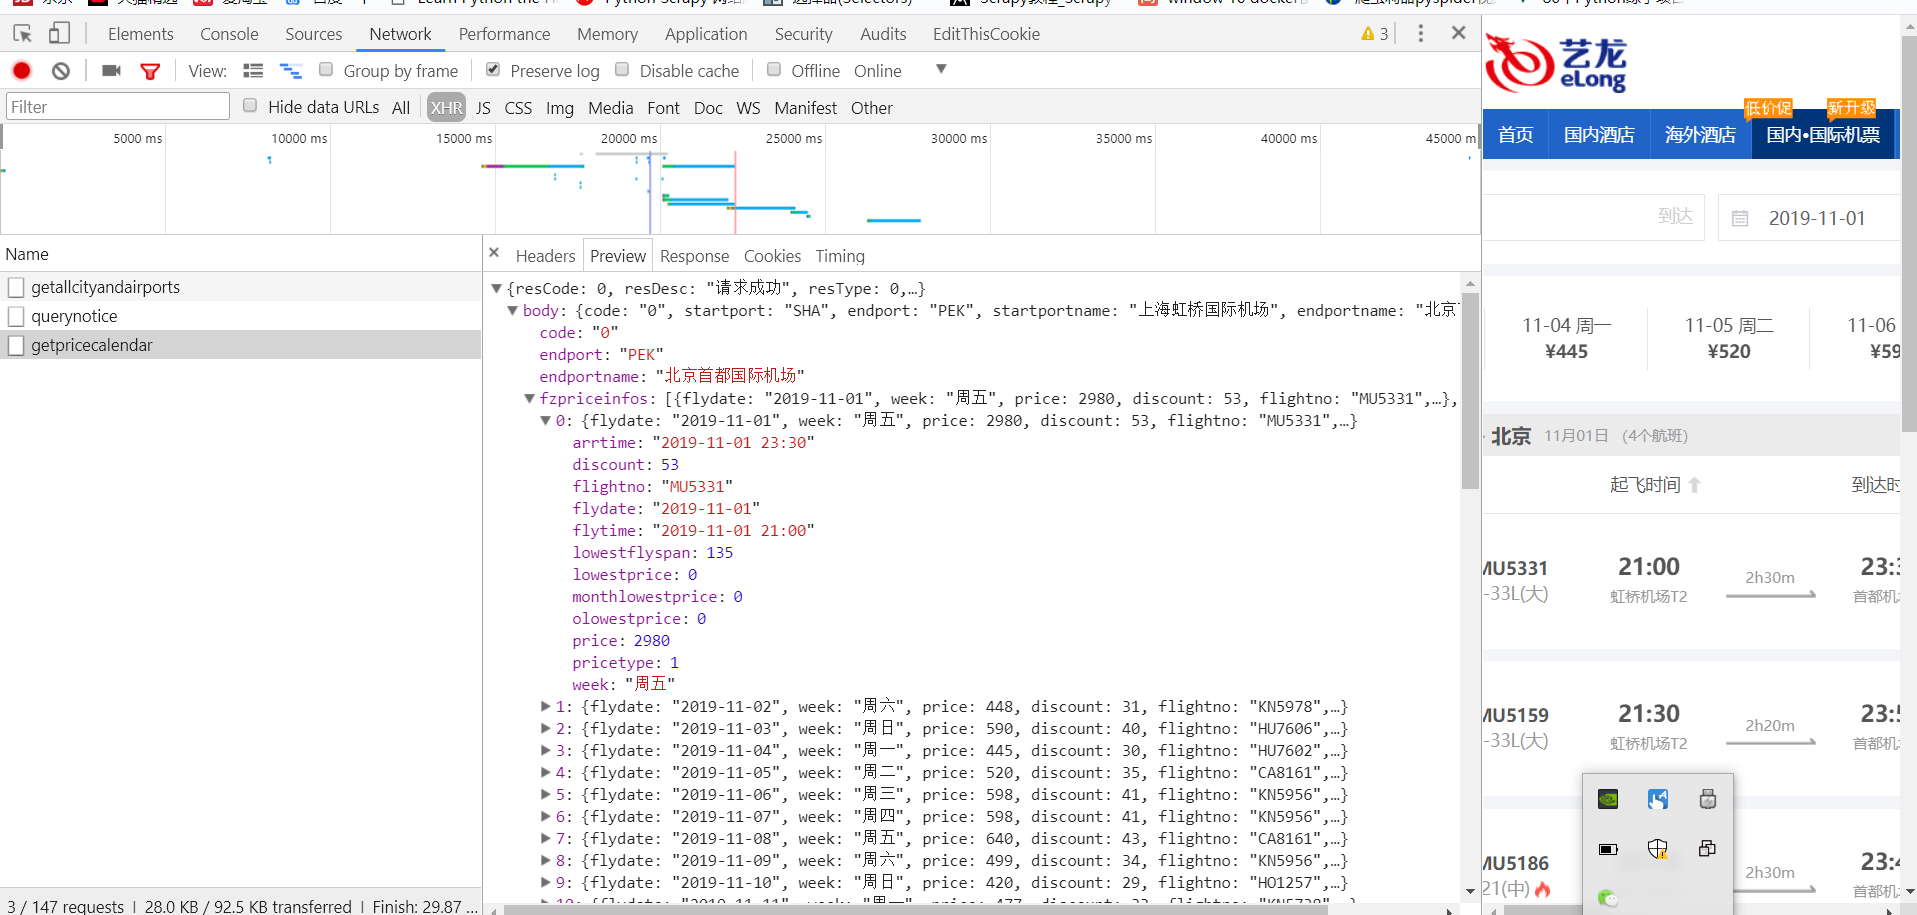Open the Sources tab
Image resolution: width=1917 pixels, height=915 pixels.
[314, 34]
